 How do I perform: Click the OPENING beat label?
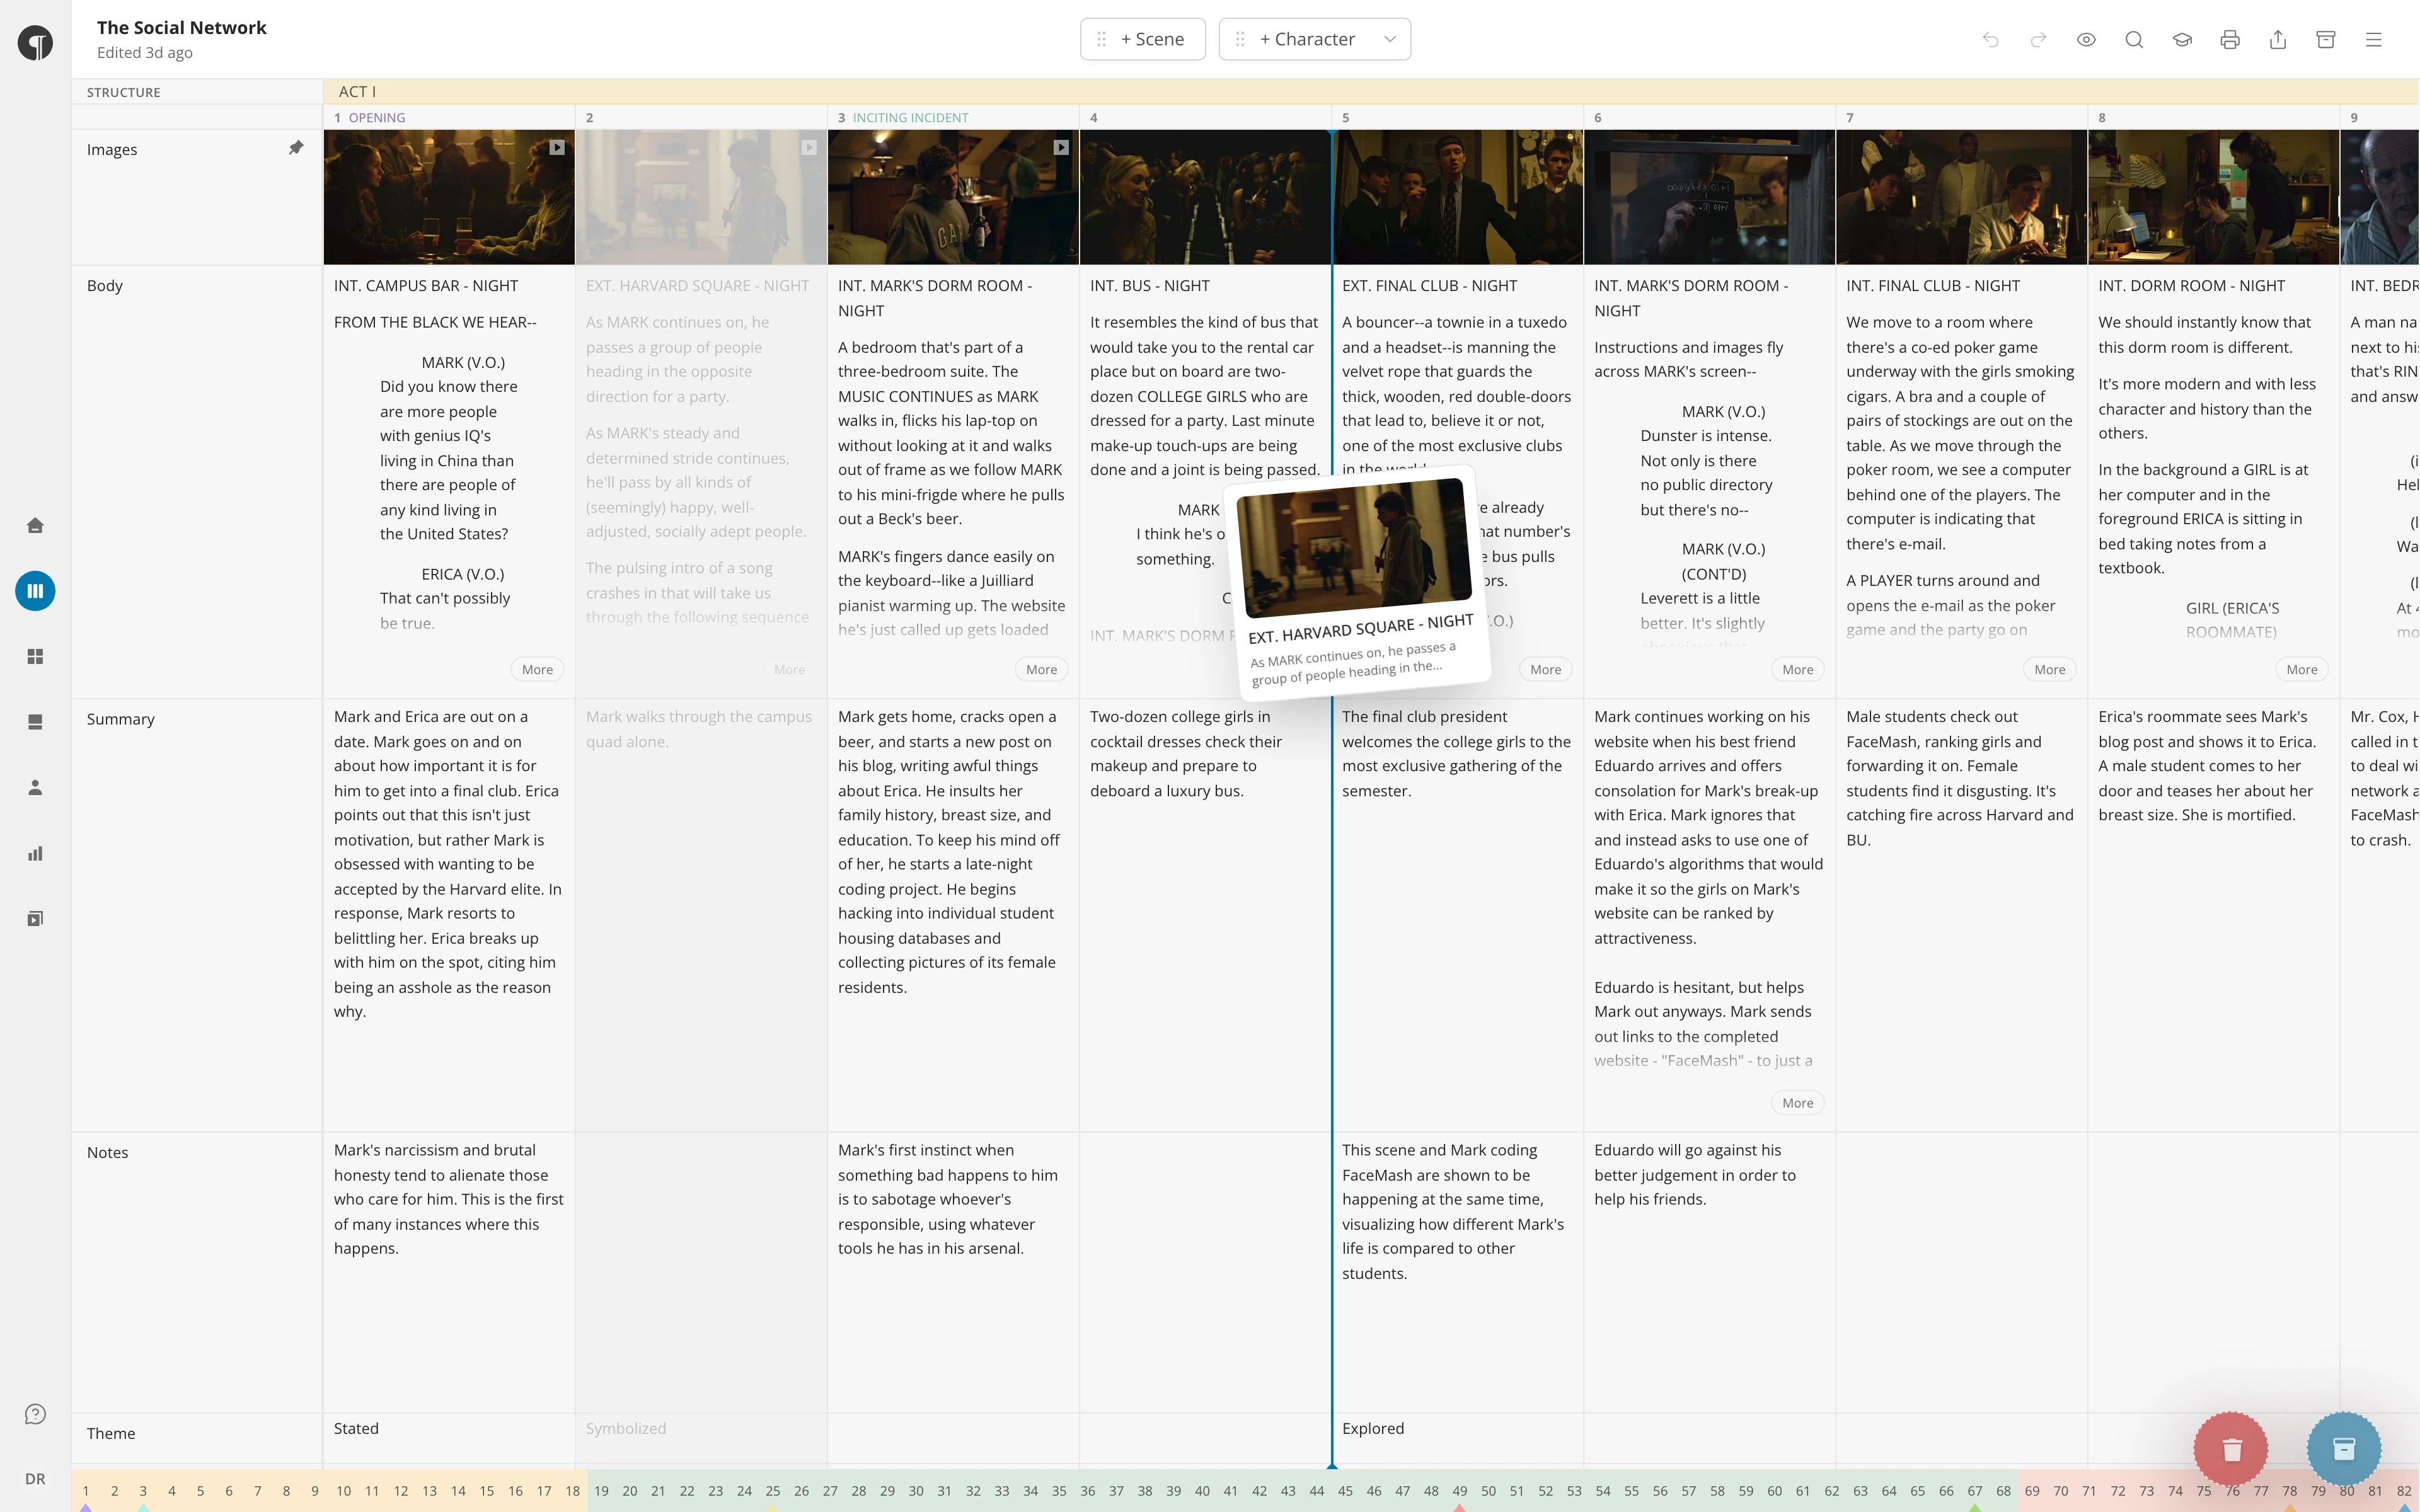click(377, 118)
